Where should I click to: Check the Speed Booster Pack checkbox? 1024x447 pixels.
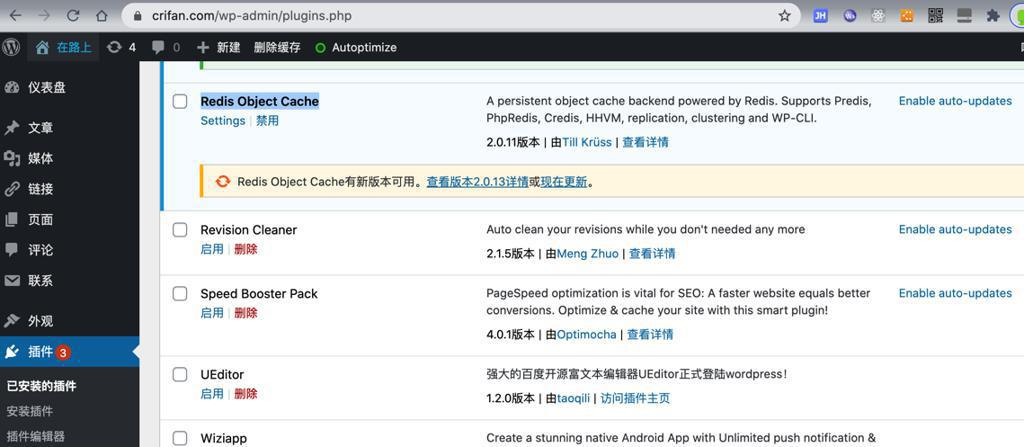(180, 294)
